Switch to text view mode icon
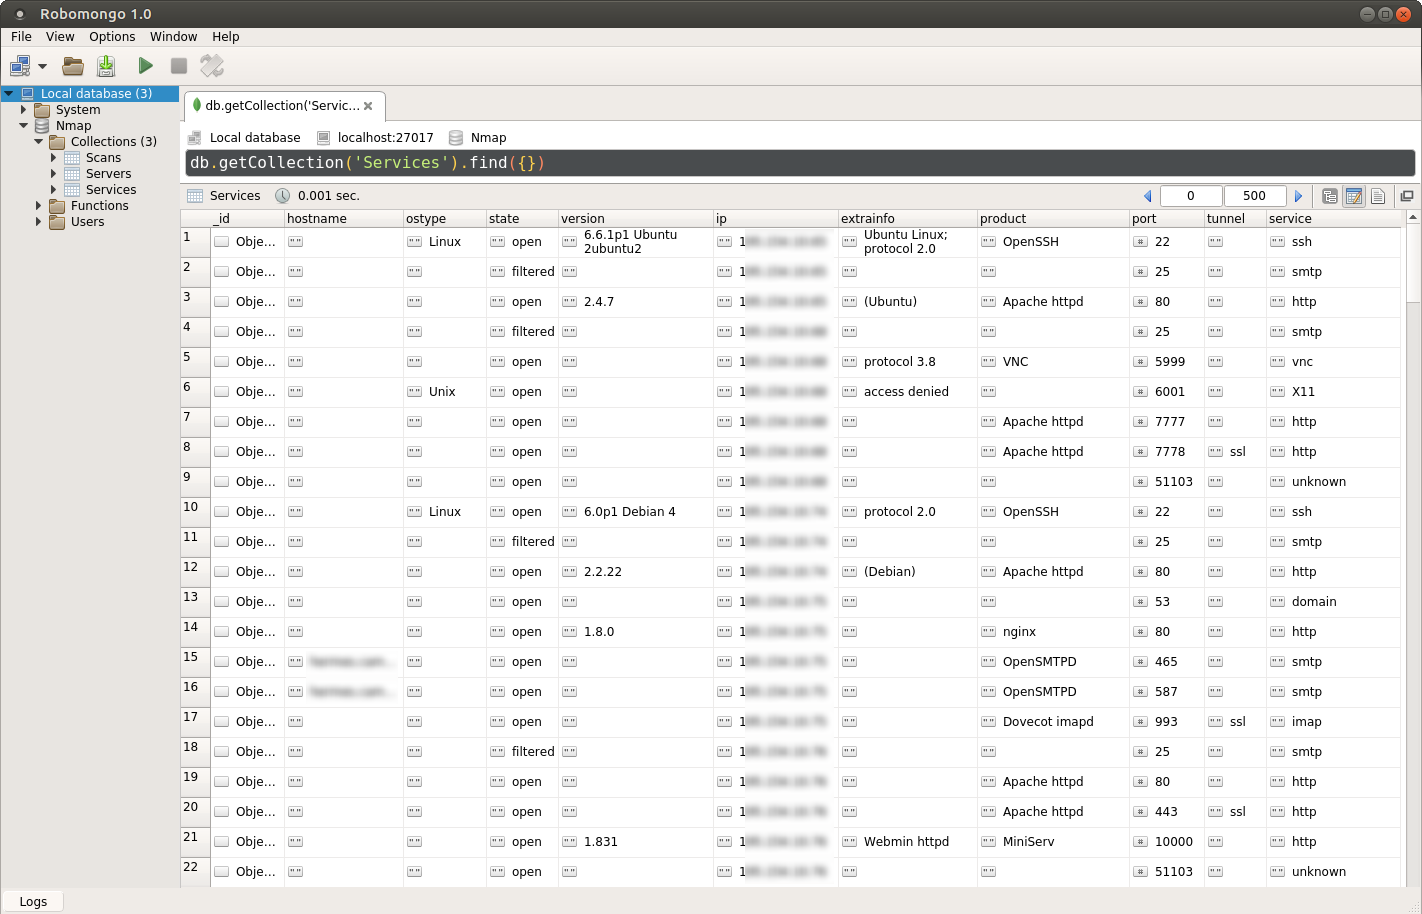 pos(1378,196)
